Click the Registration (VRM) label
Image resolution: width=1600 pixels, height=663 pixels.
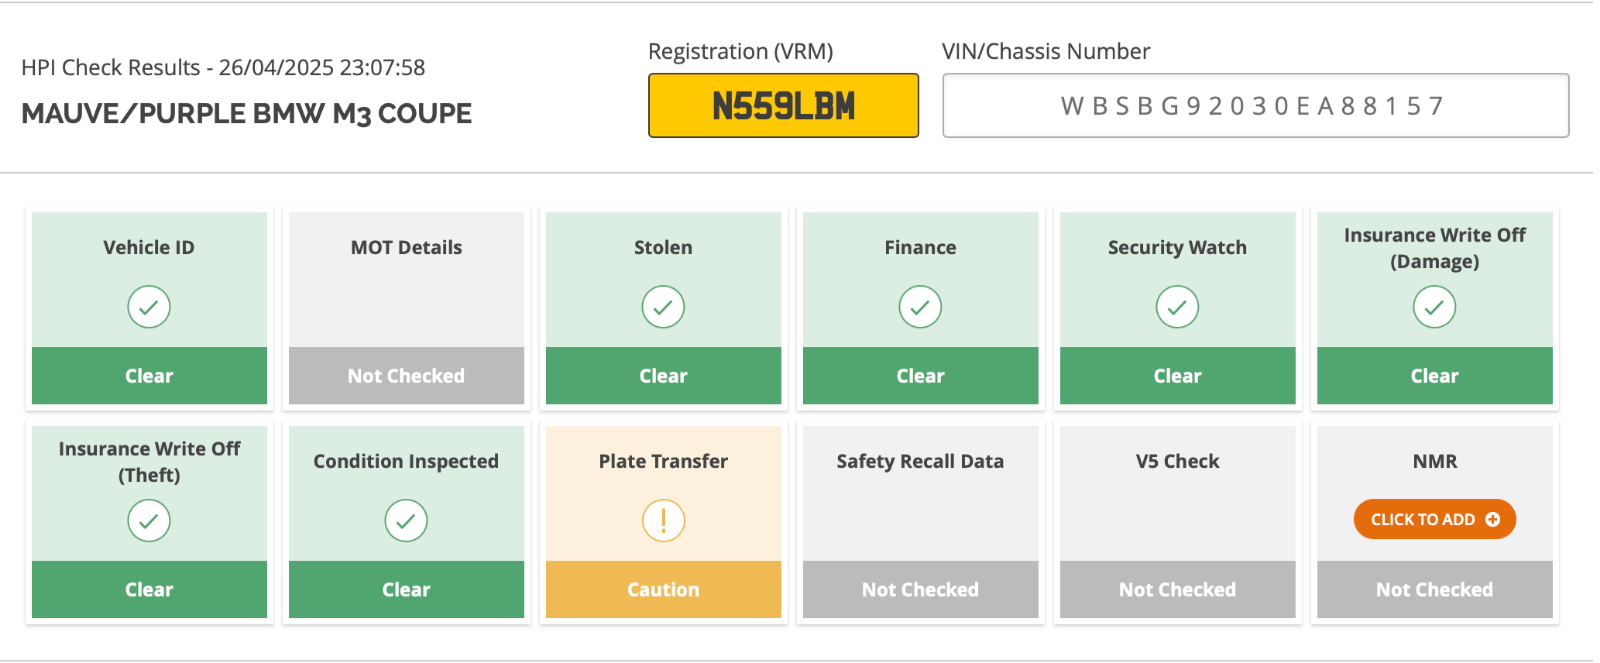[x=740, y=52]
